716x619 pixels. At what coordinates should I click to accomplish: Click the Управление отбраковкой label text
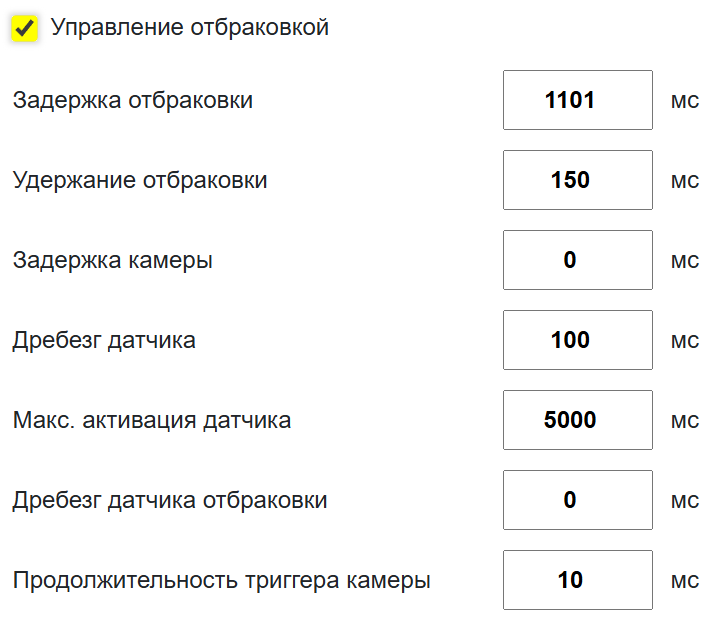[x=189, y=28]
